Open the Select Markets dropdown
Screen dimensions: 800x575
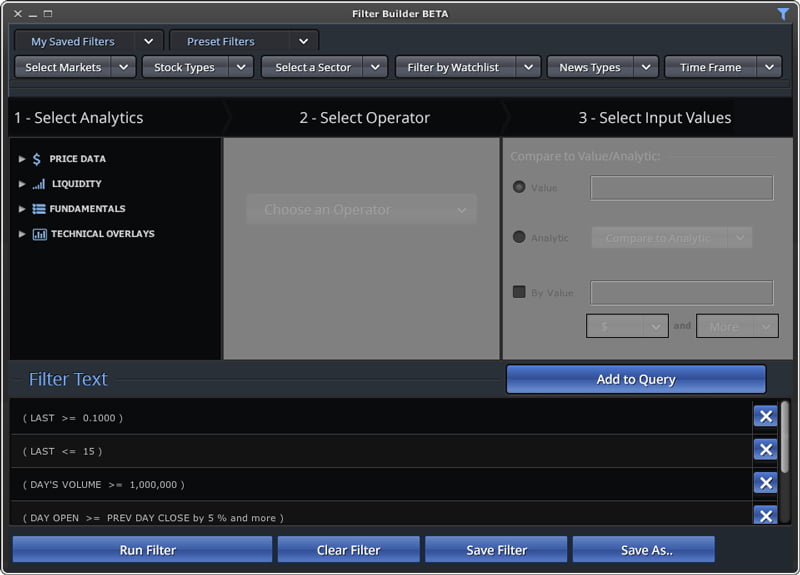(75, 67)
